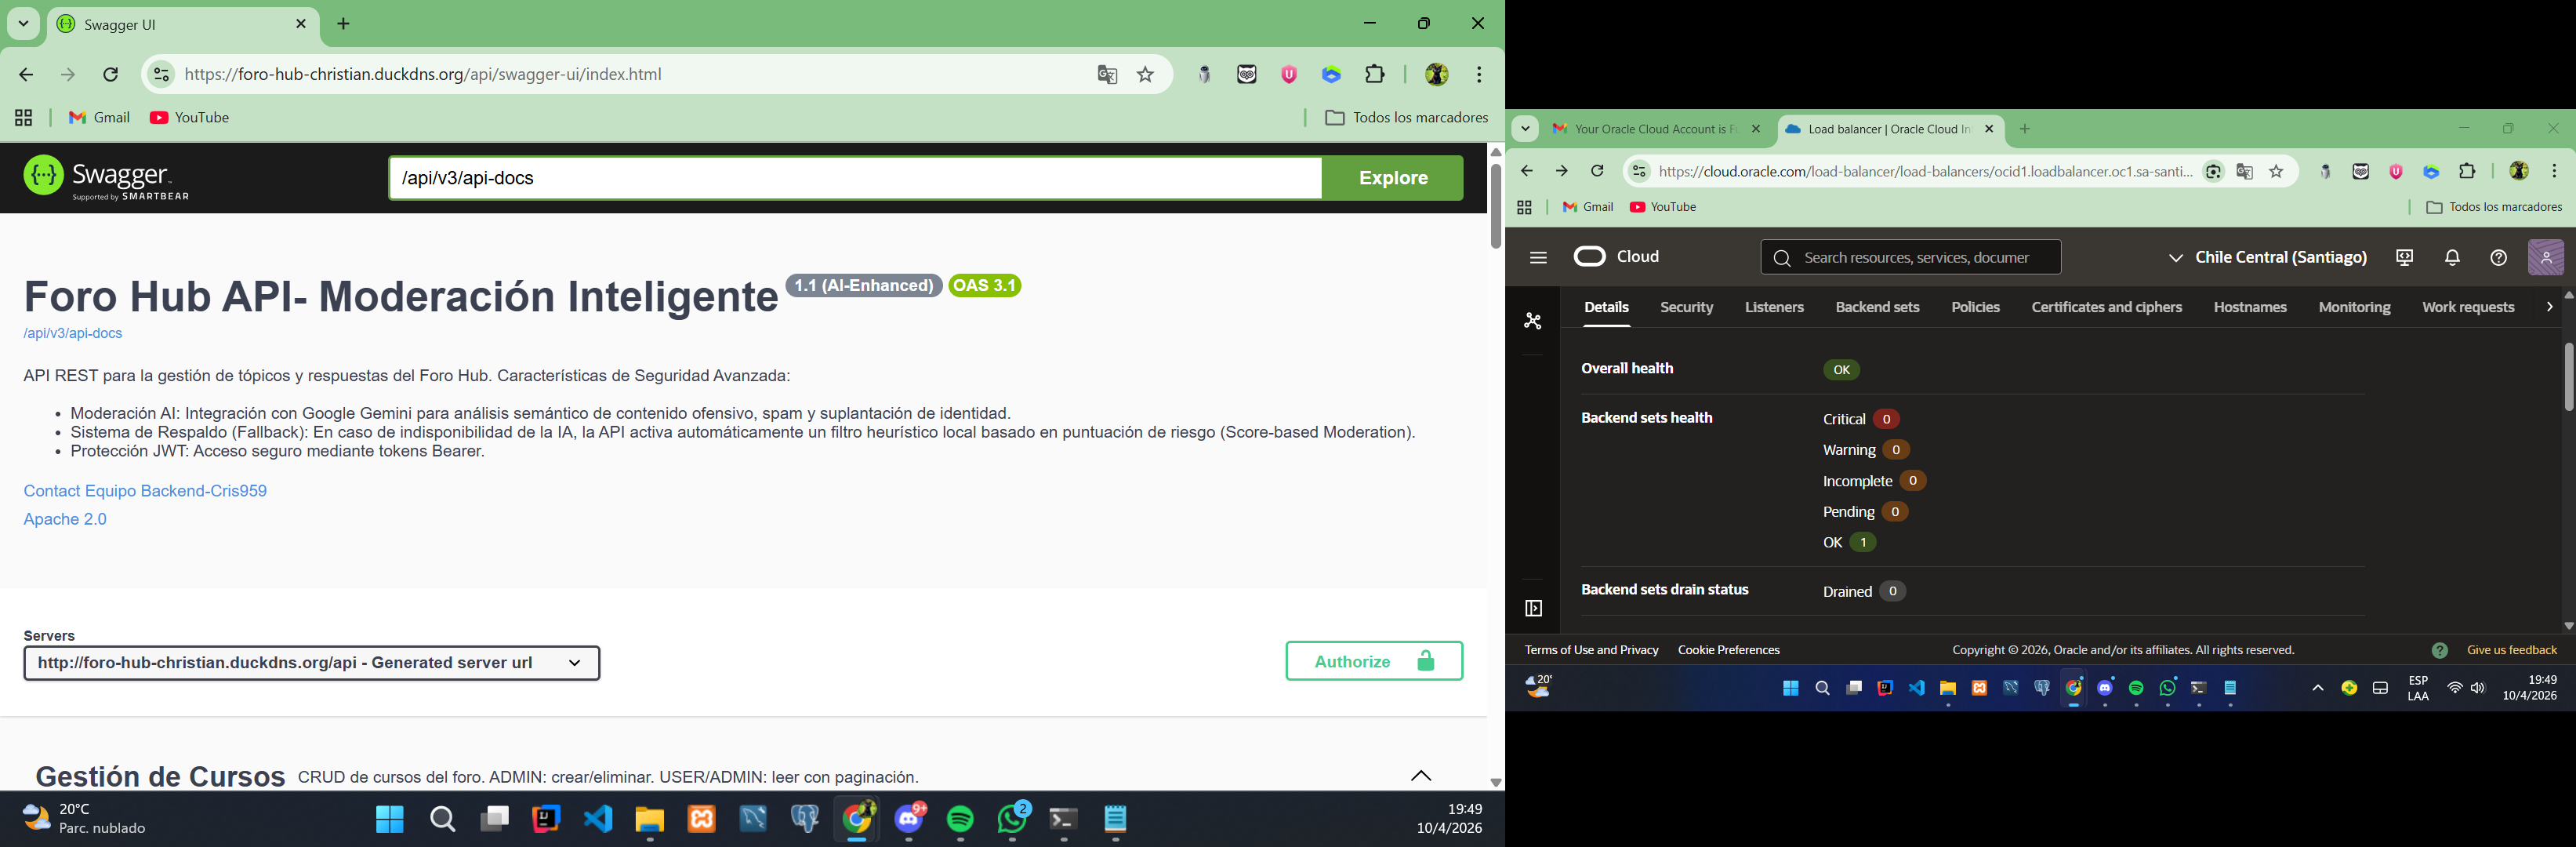This screenshot has height=847, width=2576.
Task: Click the Authorize lock button
Action: point(1373,661)
